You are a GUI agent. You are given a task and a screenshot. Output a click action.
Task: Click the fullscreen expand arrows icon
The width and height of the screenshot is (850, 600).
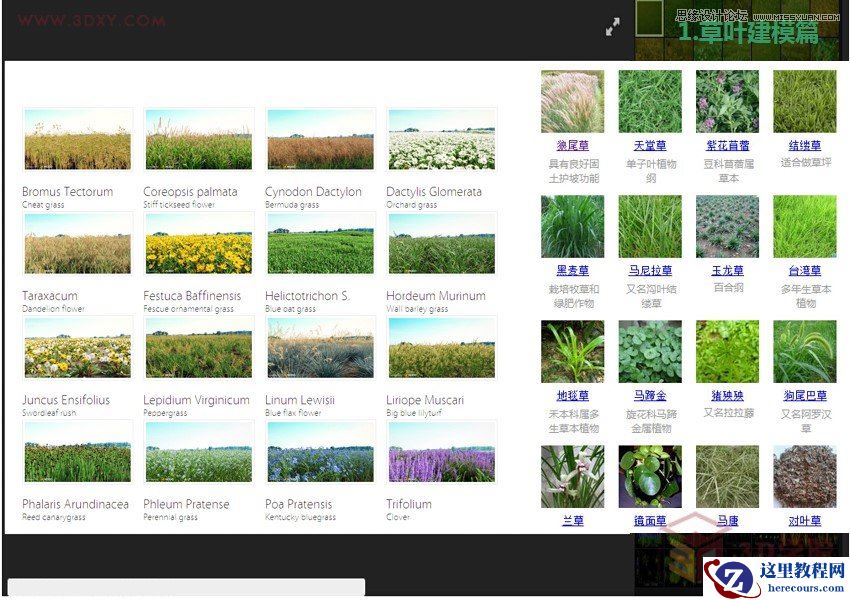[x=614, y=27]
